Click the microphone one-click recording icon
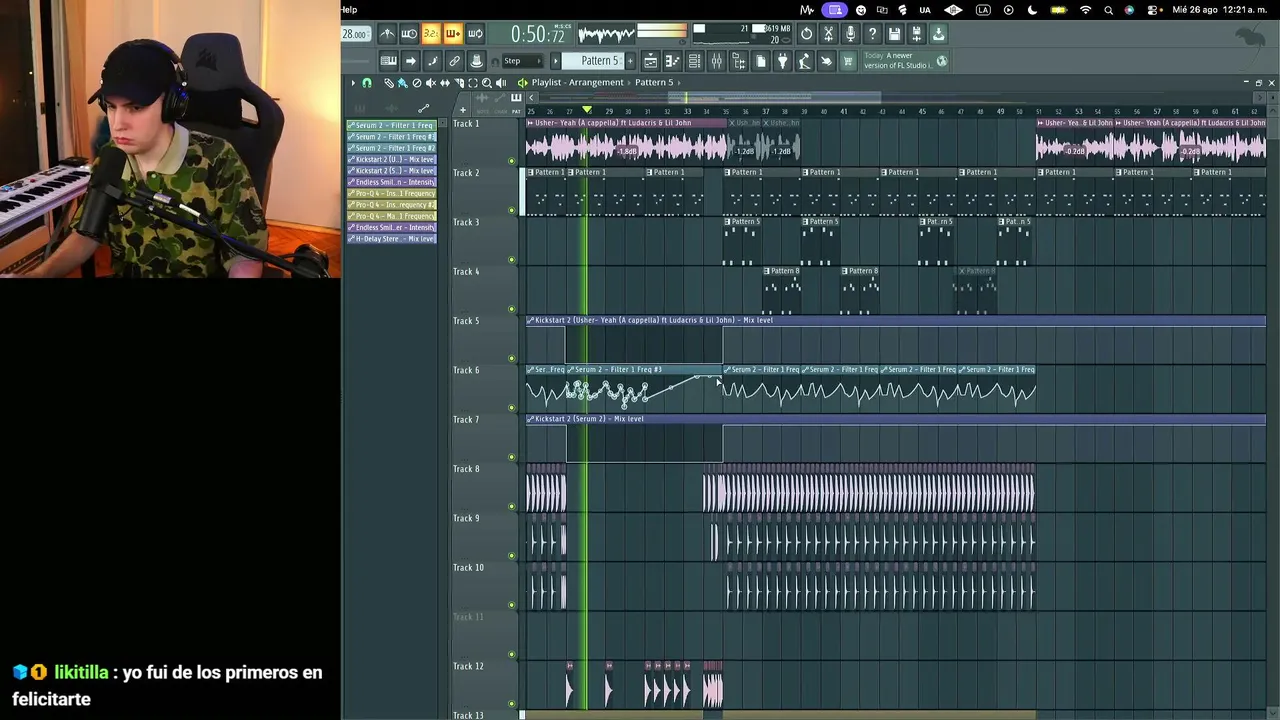Image resolution: width=1280 pixels, height=720 pixels. [x=850, y=34]
